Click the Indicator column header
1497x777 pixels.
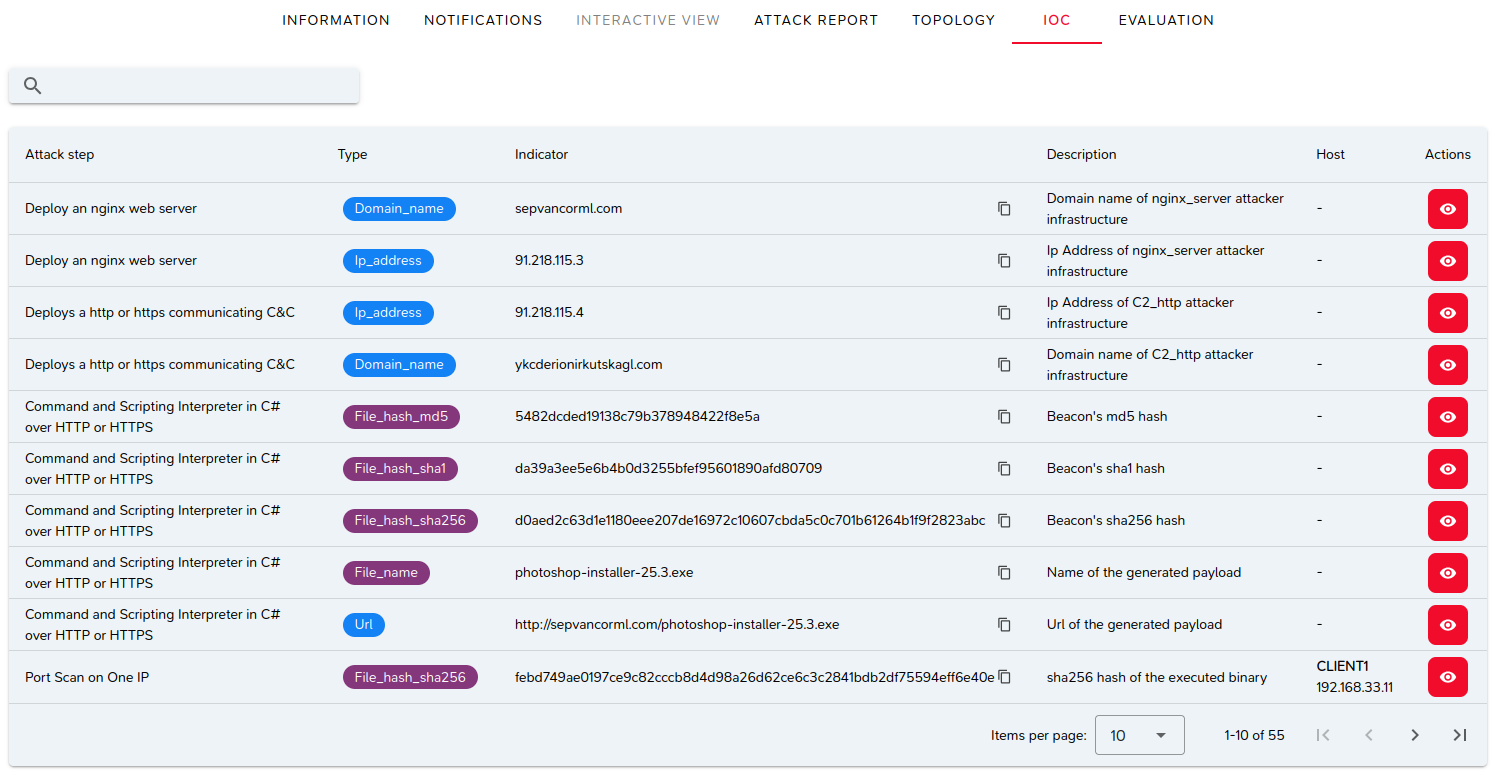(x=541, y=155)
